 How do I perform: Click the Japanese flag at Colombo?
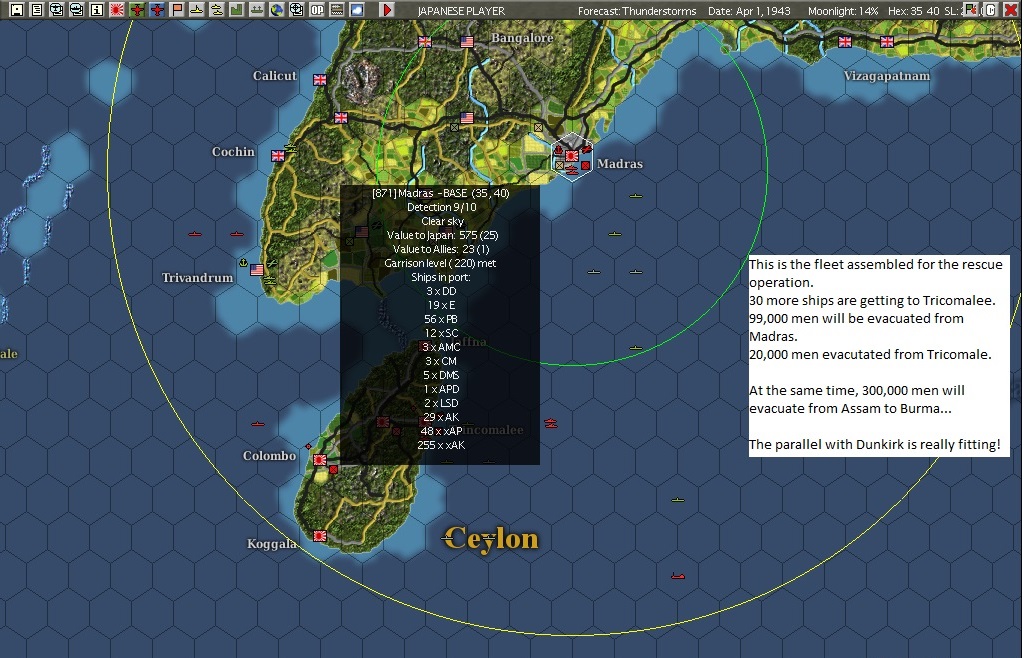point(319,460)
